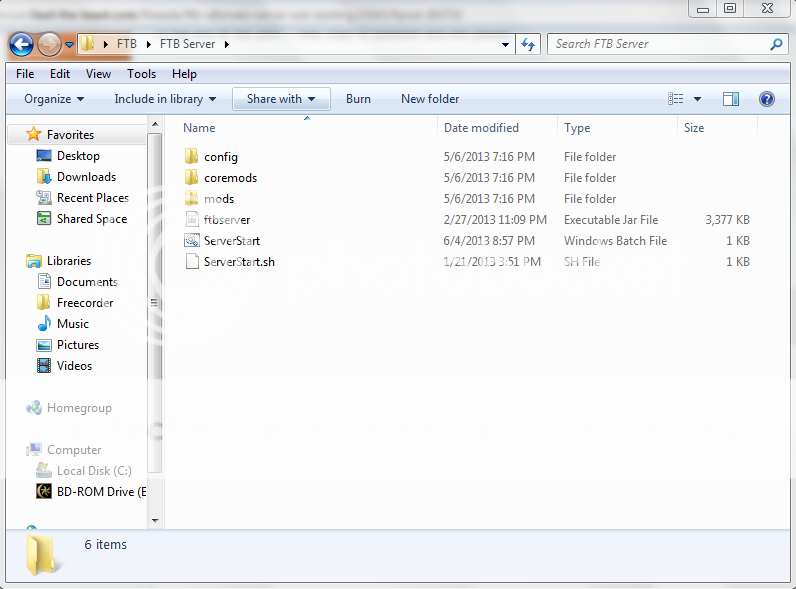Select FTB in the address breadcrumb
Screen dimensions: 796x589
tap(126, 44)
